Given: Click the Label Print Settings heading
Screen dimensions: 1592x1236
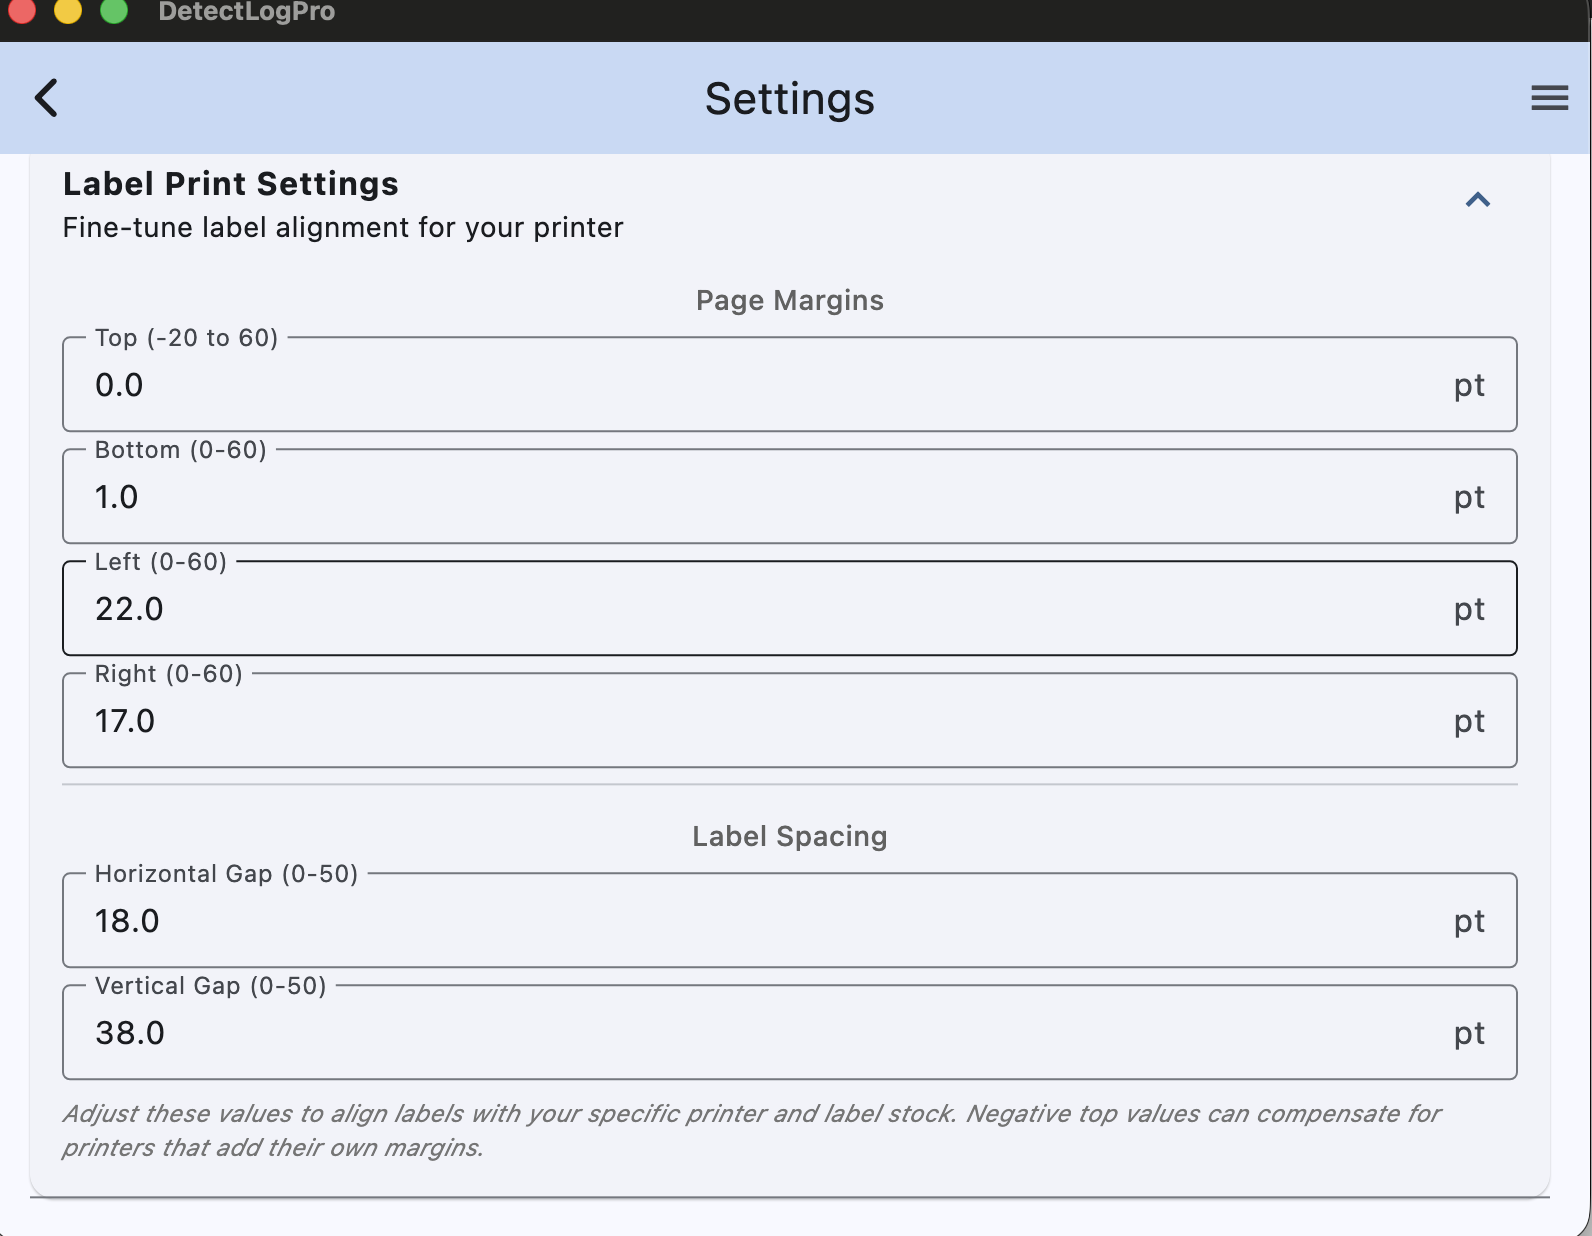Looking at the screenshot, I should coord(230,183).
